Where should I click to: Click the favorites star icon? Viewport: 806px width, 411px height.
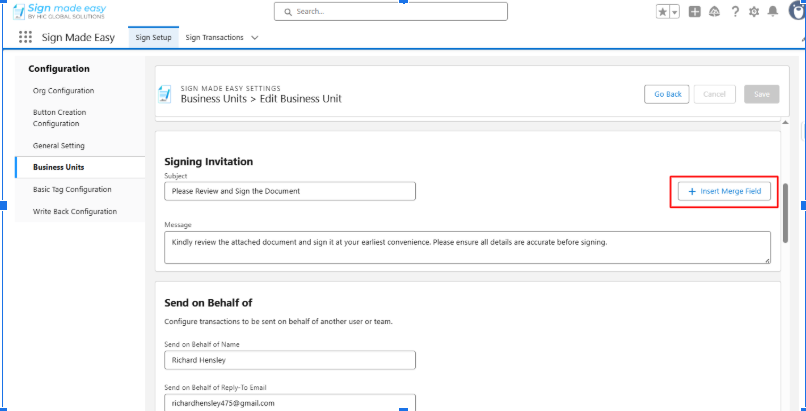click(x=662, y=12)
